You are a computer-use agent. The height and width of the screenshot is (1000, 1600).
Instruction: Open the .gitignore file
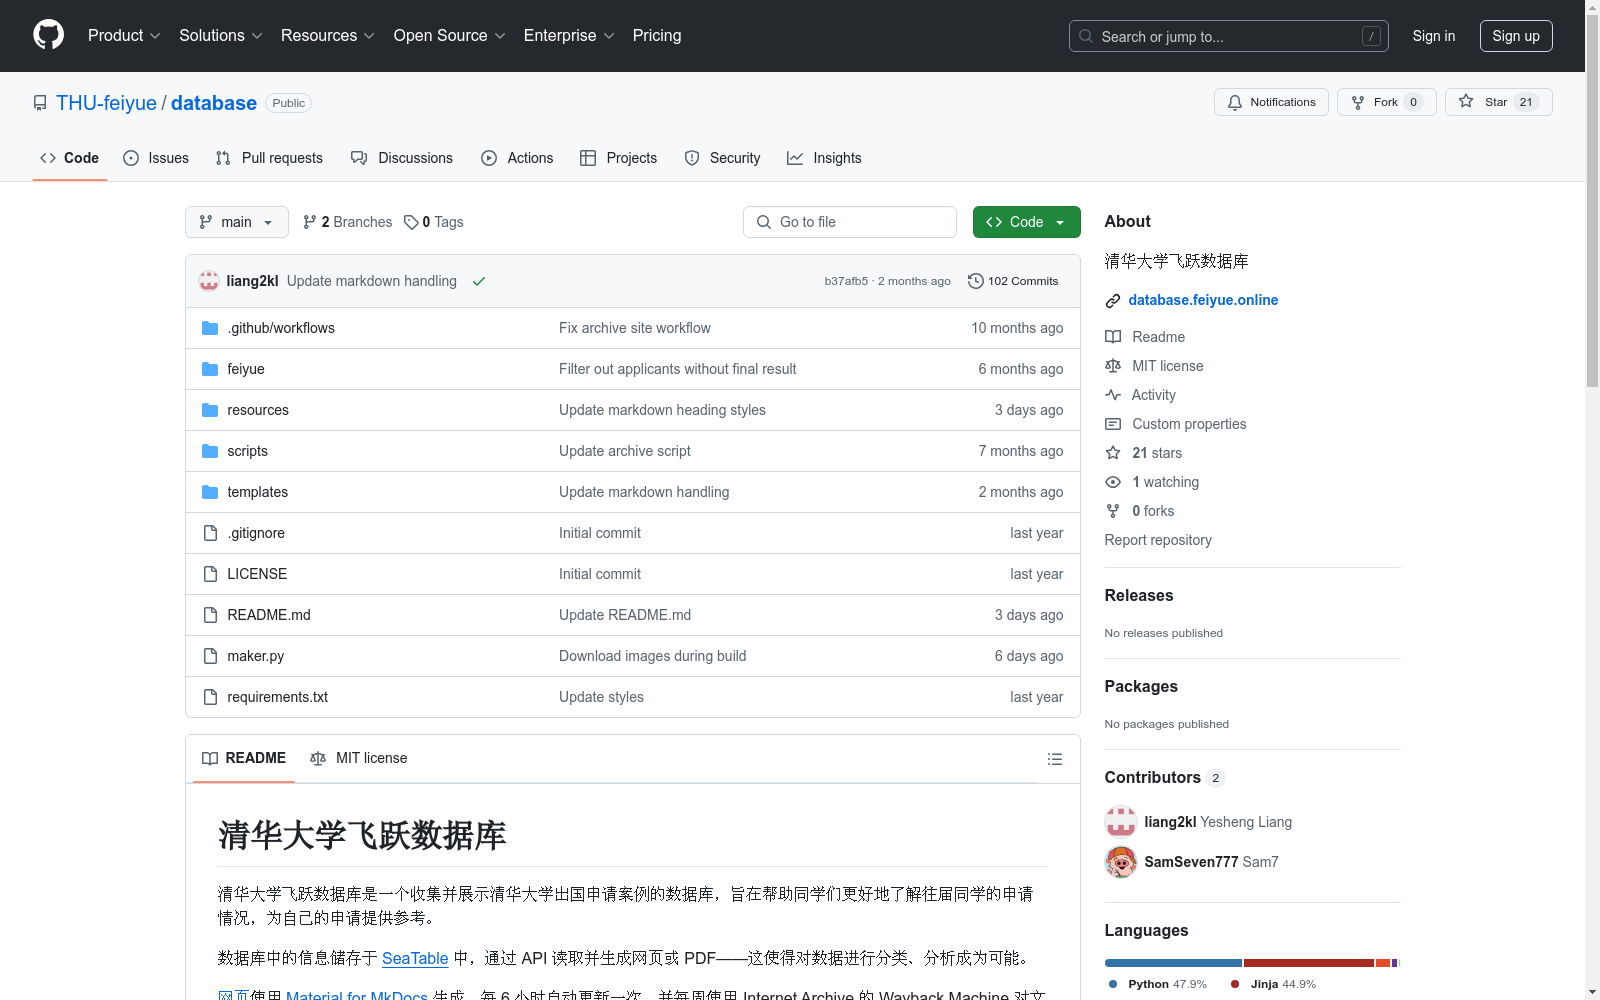click(256, 533)
